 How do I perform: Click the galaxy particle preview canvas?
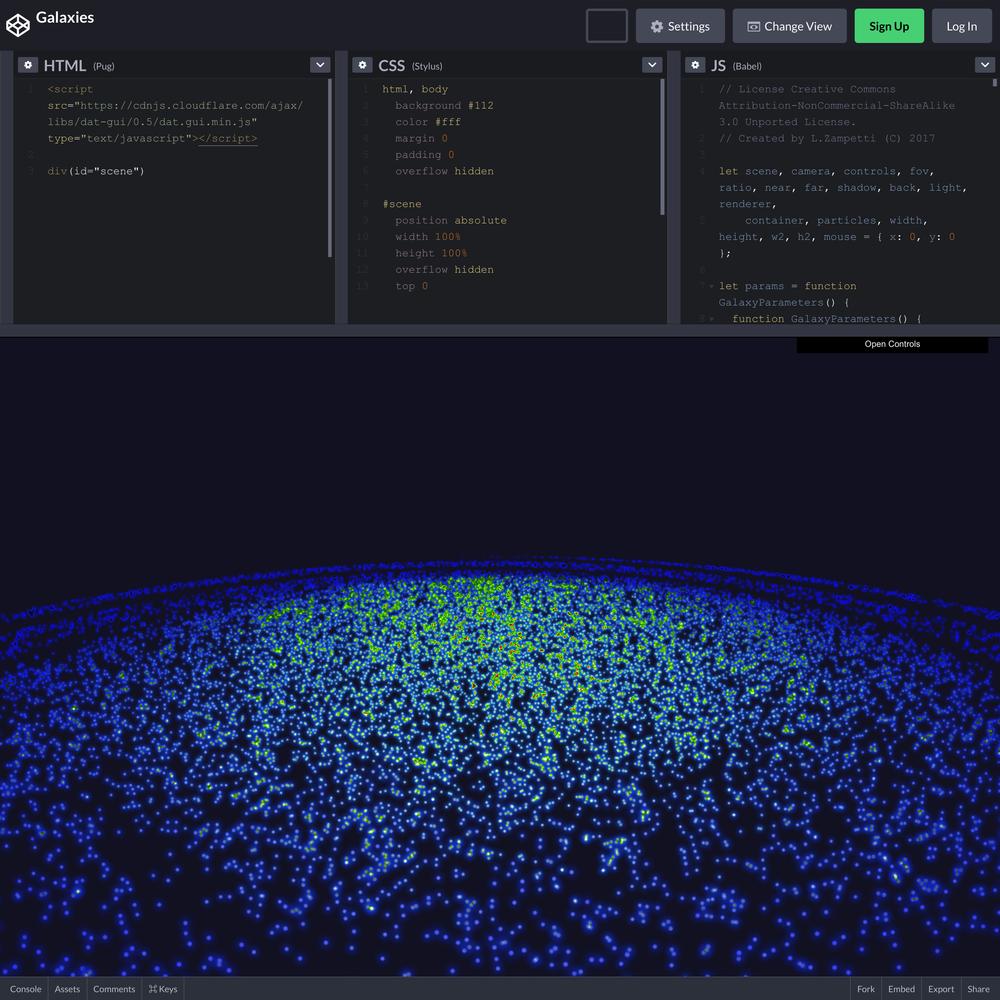500,657
